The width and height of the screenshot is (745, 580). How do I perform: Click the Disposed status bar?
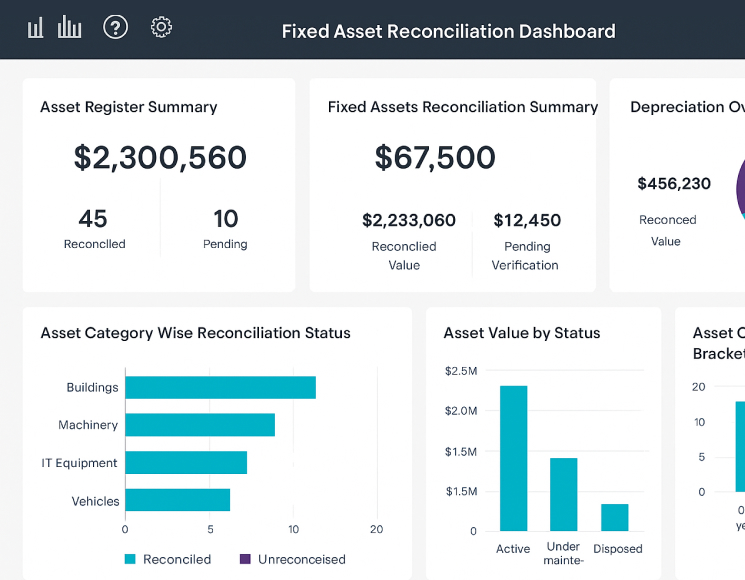tap(615, 517)
